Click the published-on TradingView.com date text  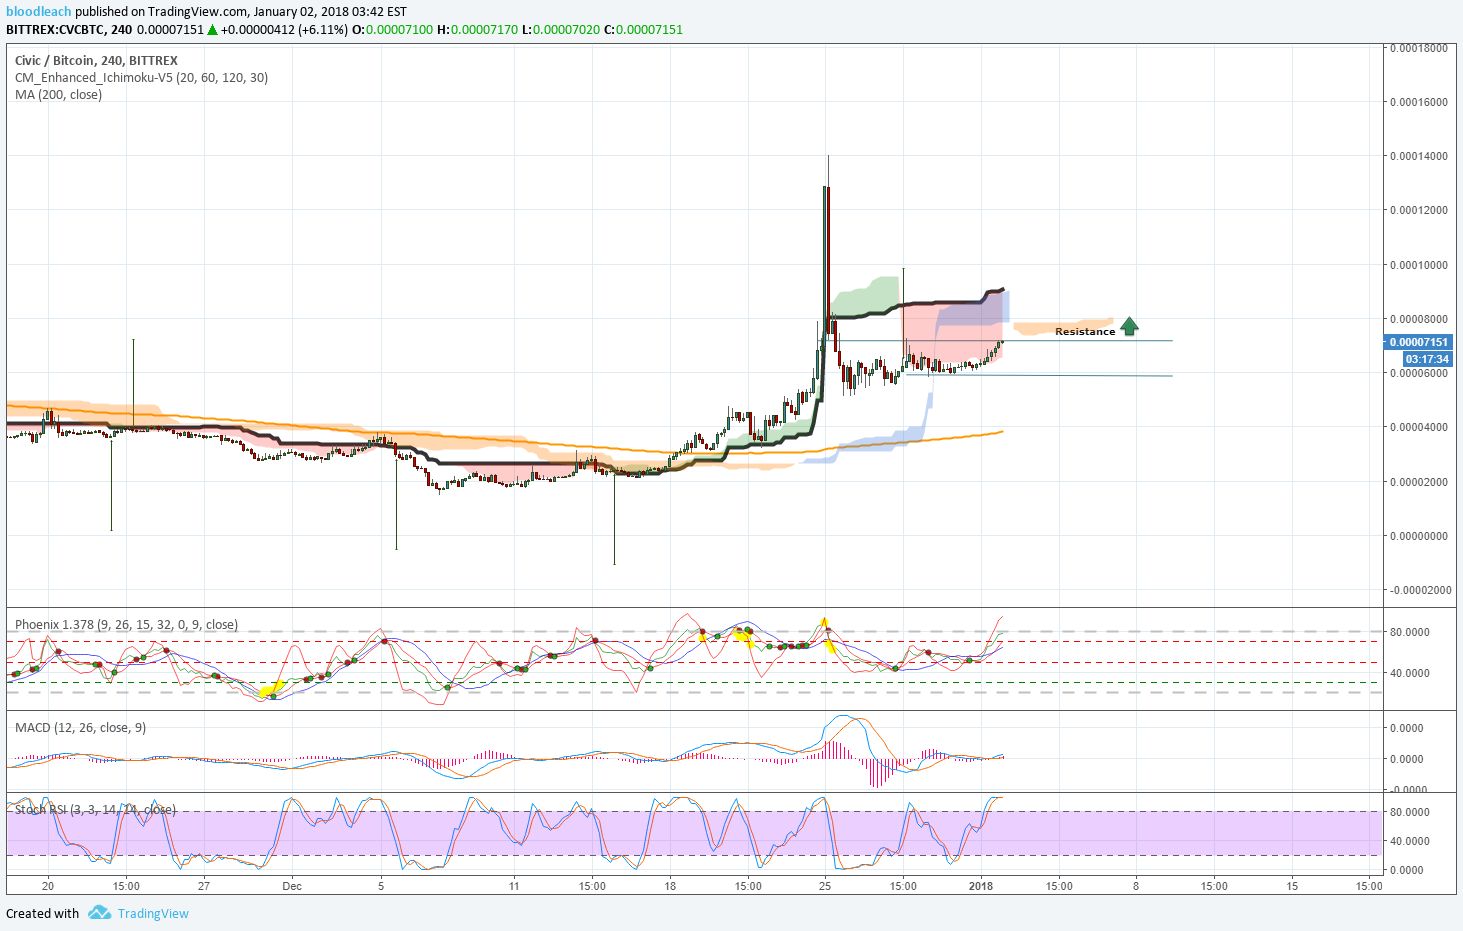241,11
